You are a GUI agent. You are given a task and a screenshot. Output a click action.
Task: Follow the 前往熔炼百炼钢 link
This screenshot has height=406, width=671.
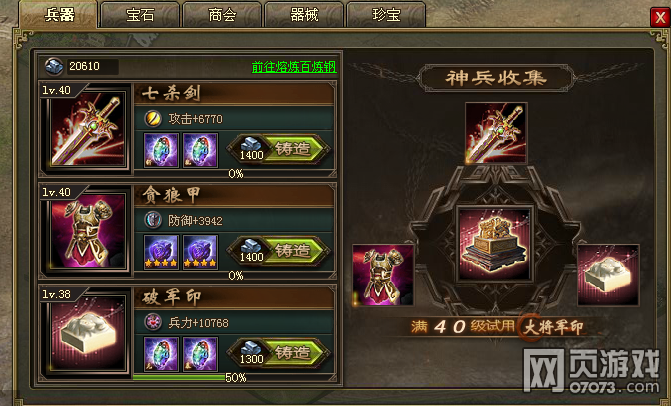click(294, 67)
